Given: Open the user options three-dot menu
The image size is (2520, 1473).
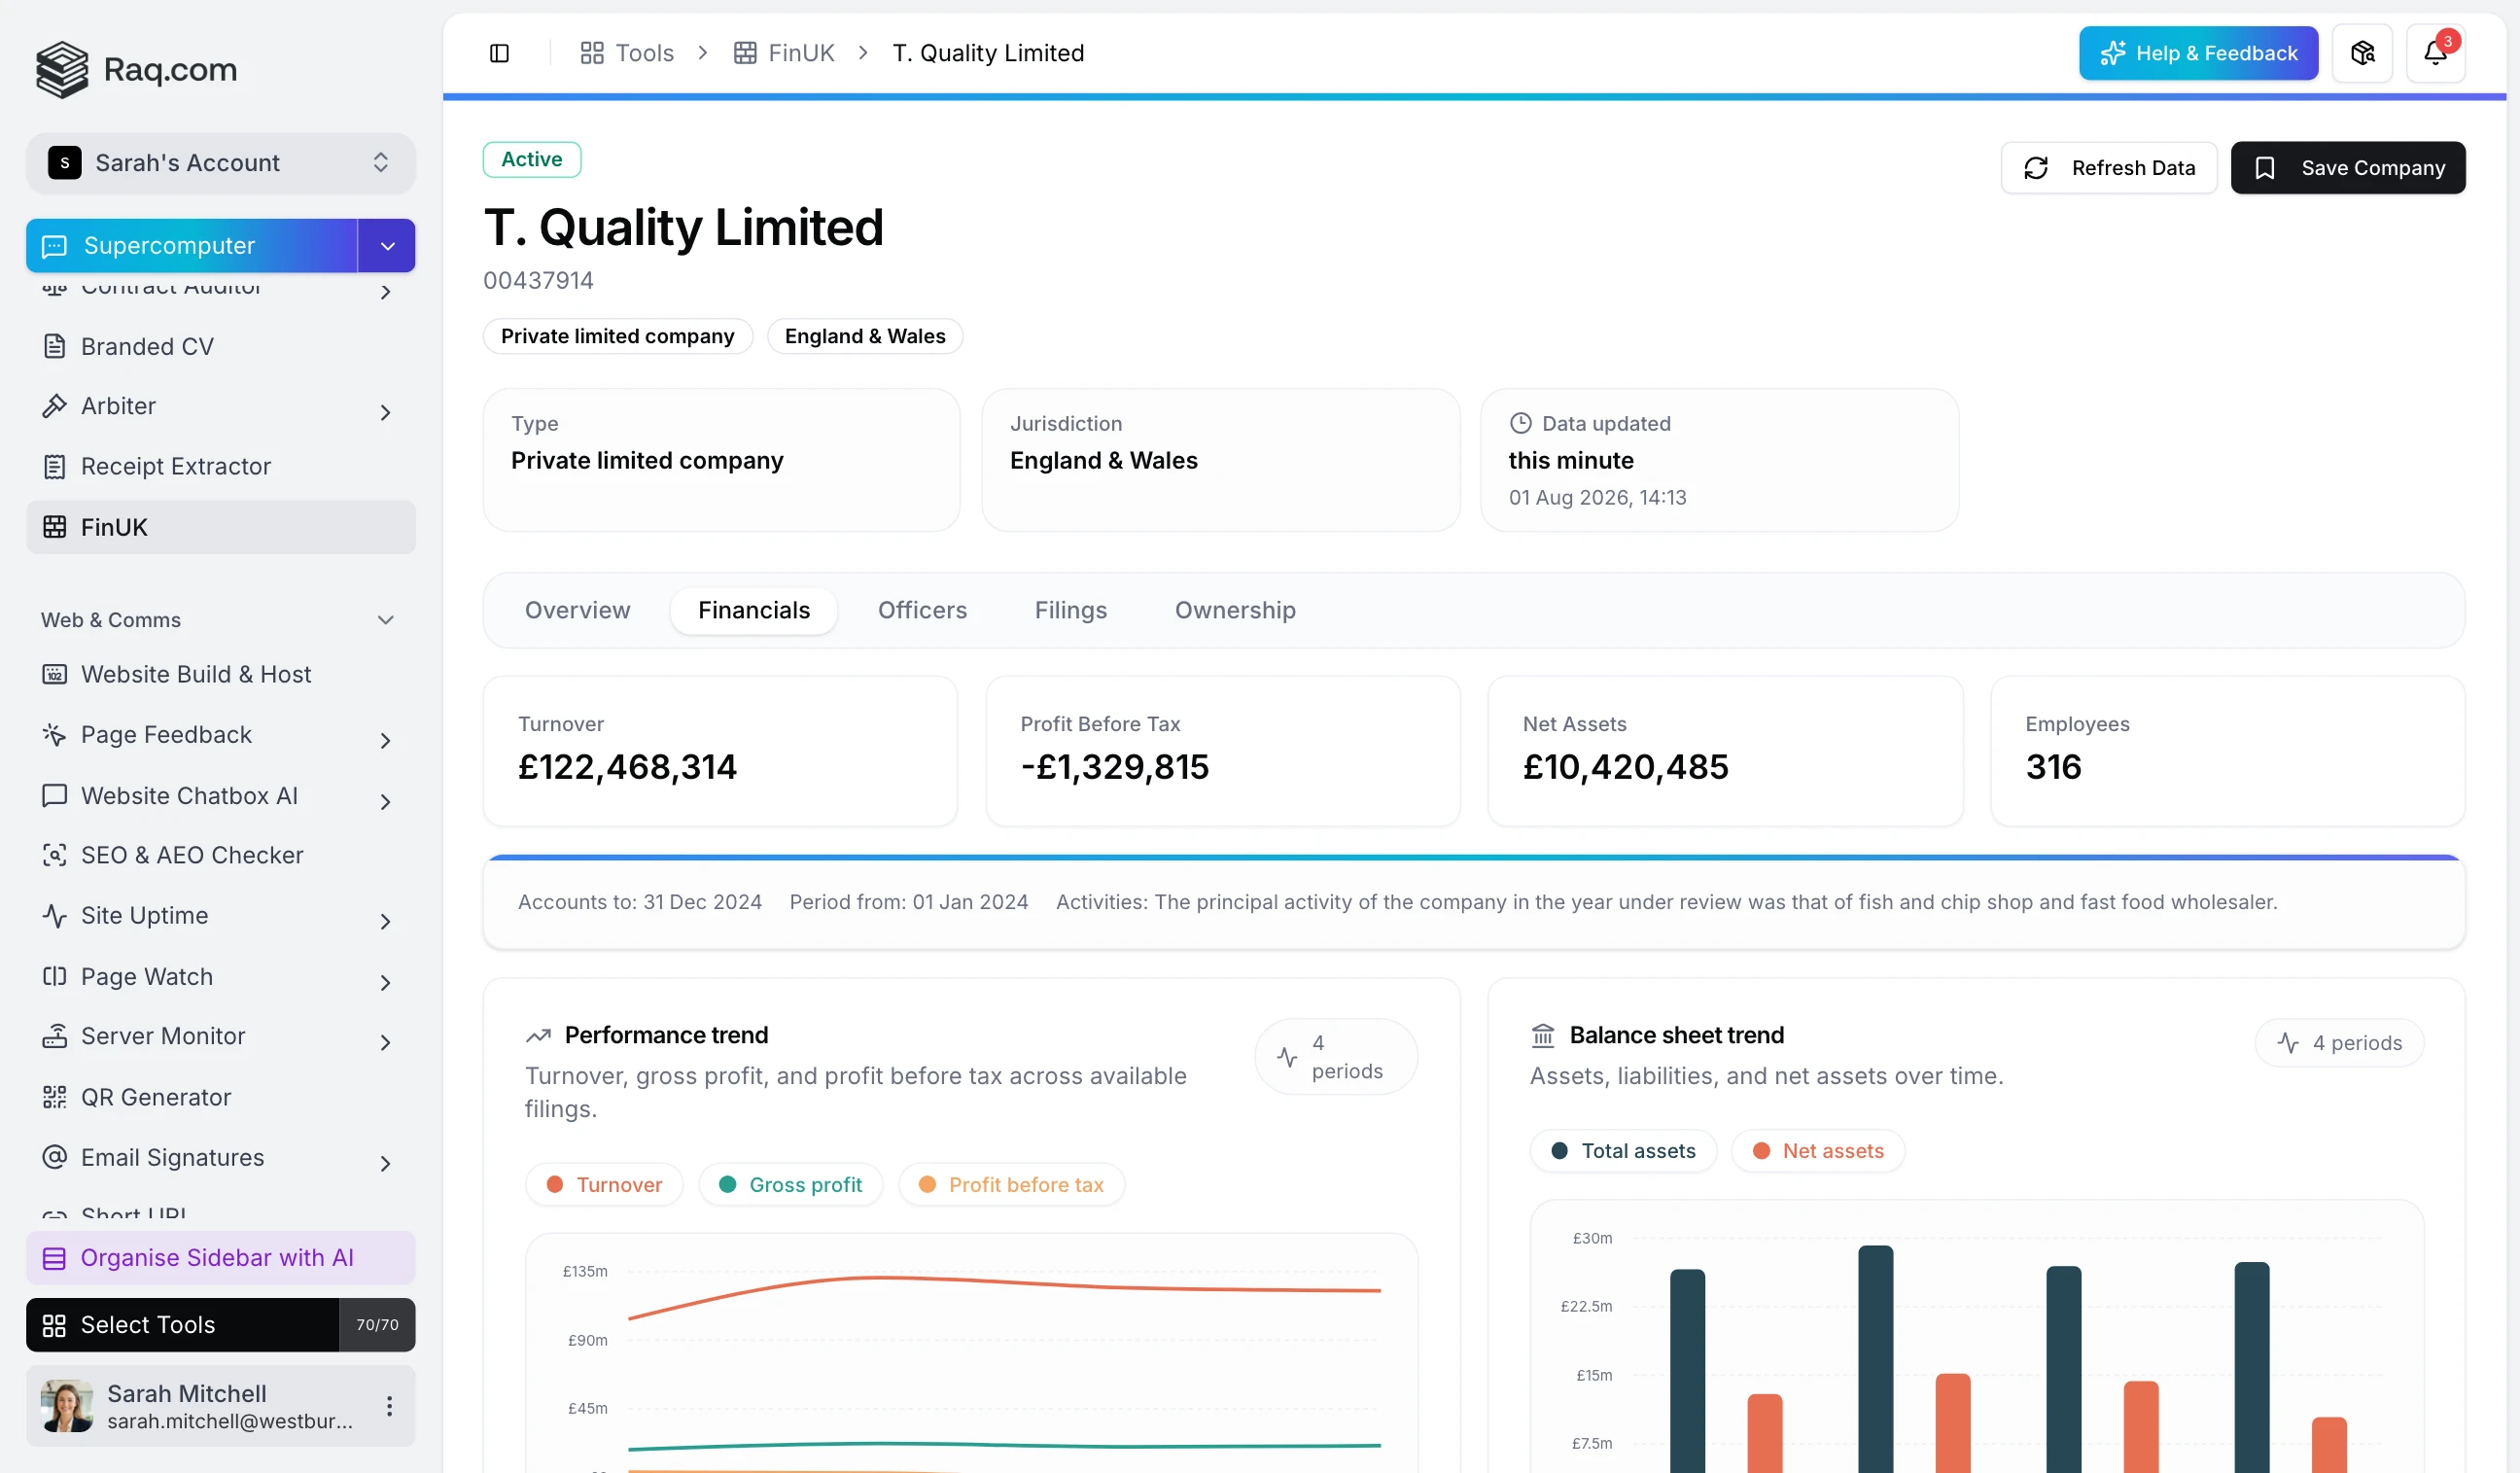Looking at the screenshot, I should coord(389,1406).
